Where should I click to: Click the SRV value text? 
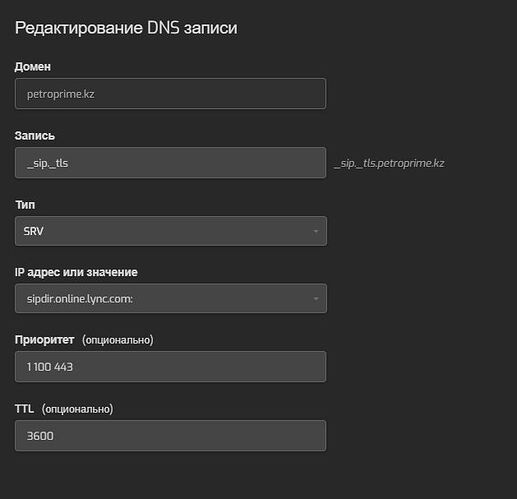pos(33,231)
